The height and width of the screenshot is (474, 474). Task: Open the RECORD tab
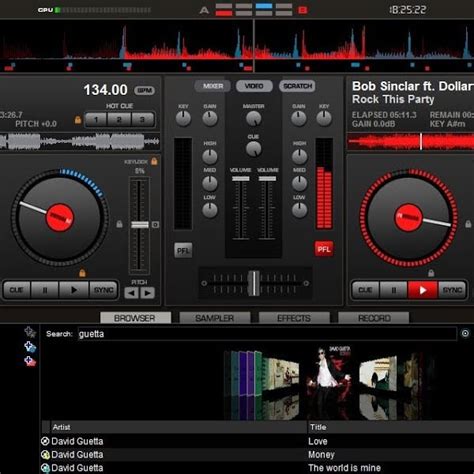(x=374, y=318)
